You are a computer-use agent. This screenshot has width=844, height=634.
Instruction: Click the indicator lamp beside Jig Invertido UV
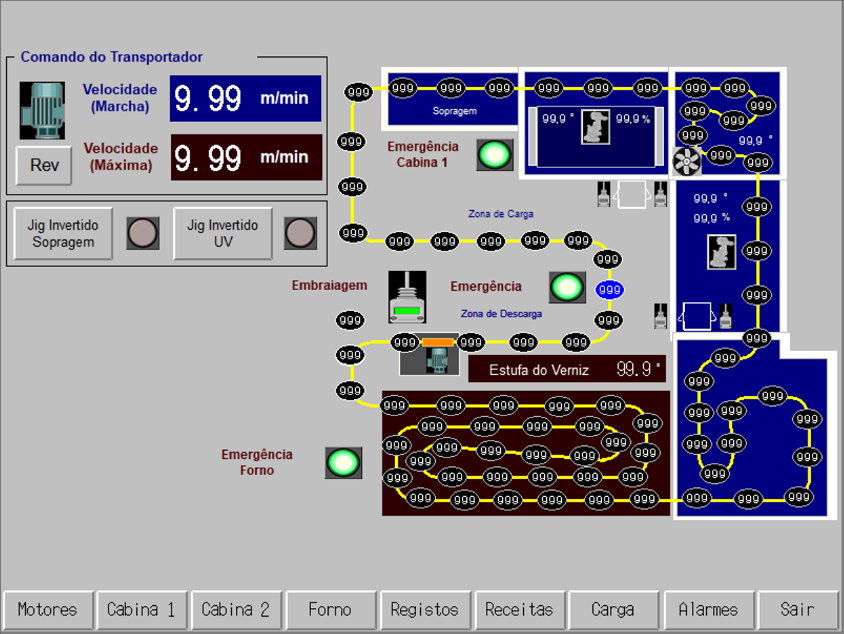click(300, 233)
